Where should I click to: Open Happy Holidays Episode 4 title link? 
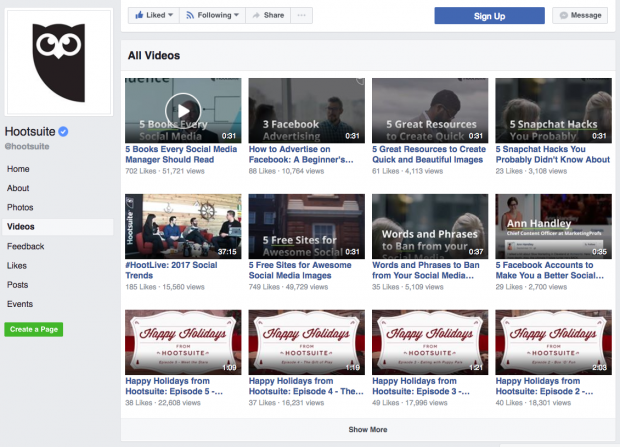306,386
